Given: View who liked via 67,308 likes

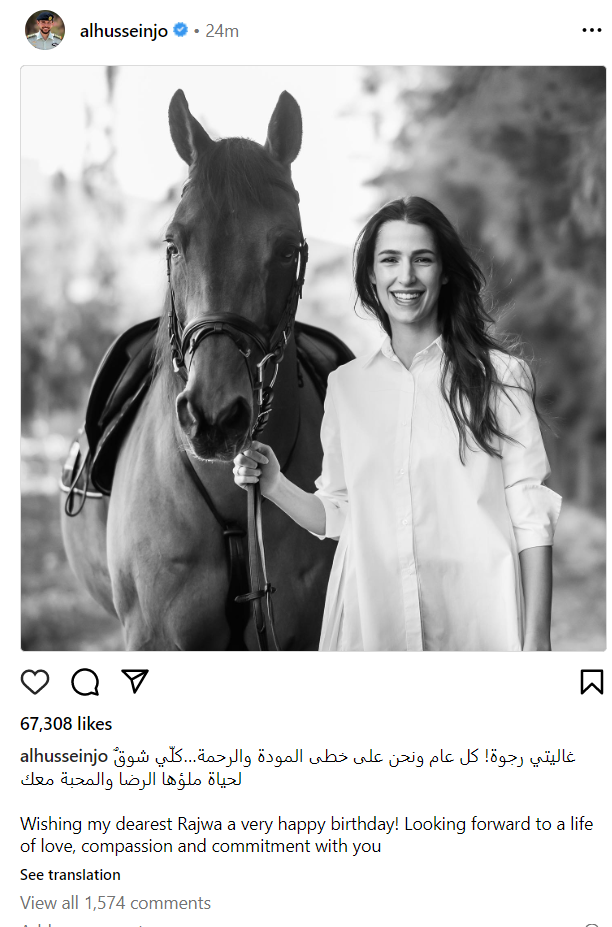Looking at the screenshot, I should coord(66,724).
